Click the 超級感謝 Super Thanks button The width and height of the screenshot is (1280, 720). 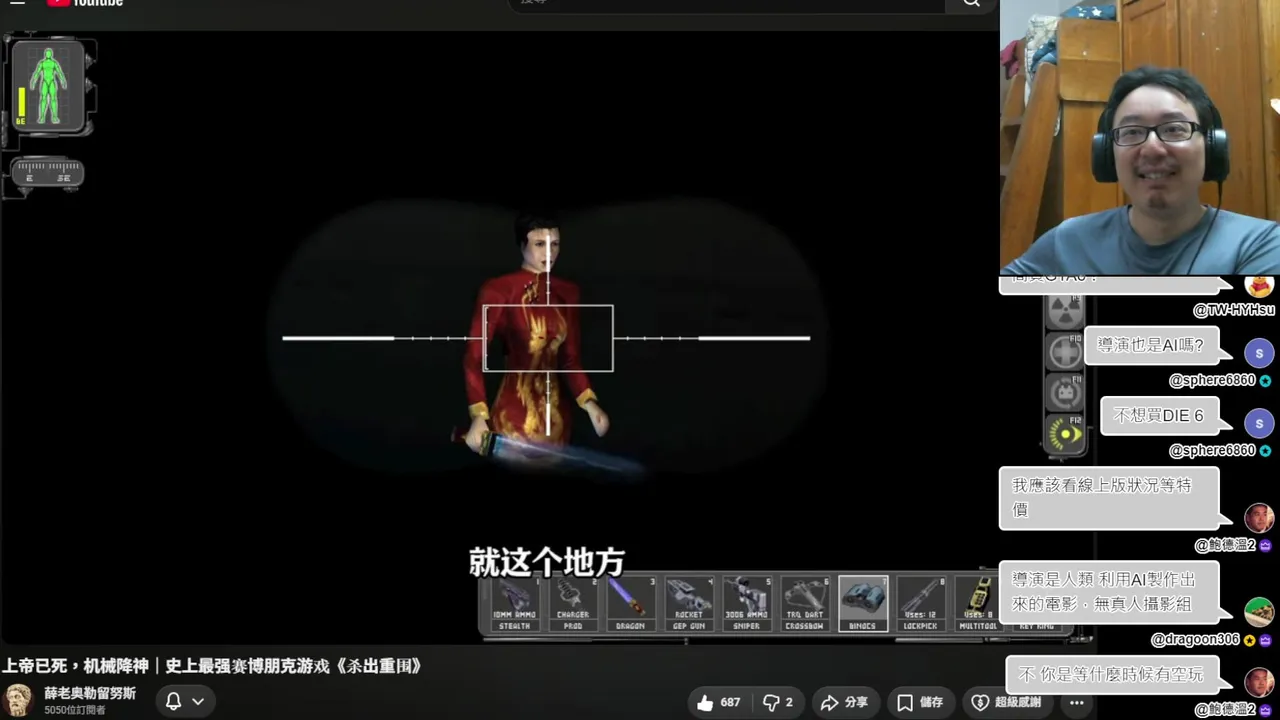coord(1007,702)
